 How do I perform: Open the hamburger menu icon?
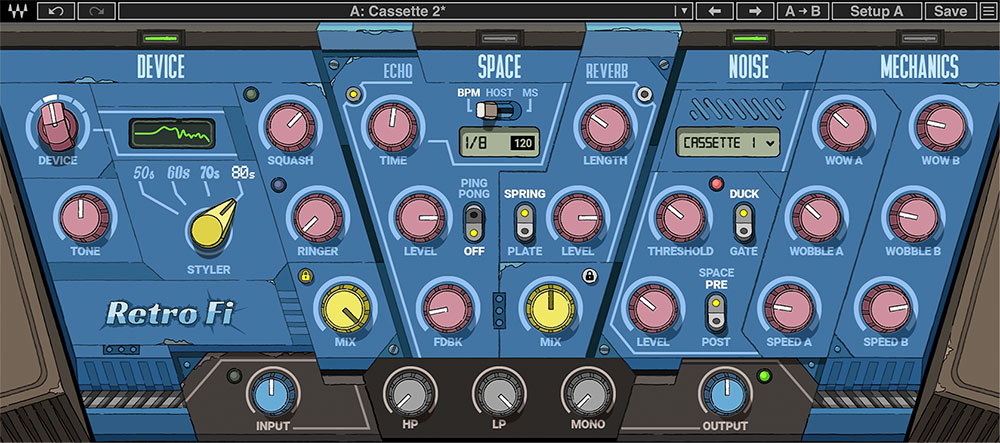987,11
